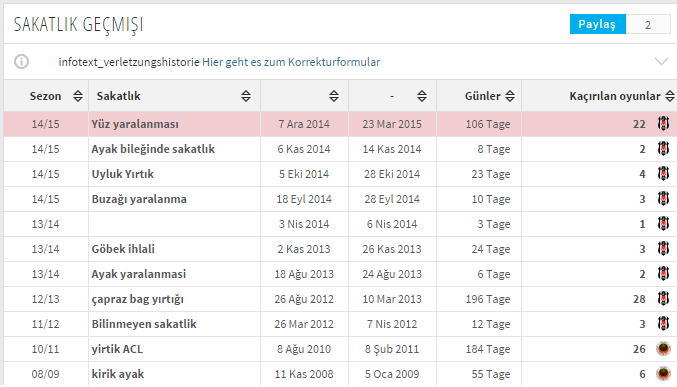Click the Paylaş share button
The height and width of the screenshot is (387, 677).
pos(598,24)
